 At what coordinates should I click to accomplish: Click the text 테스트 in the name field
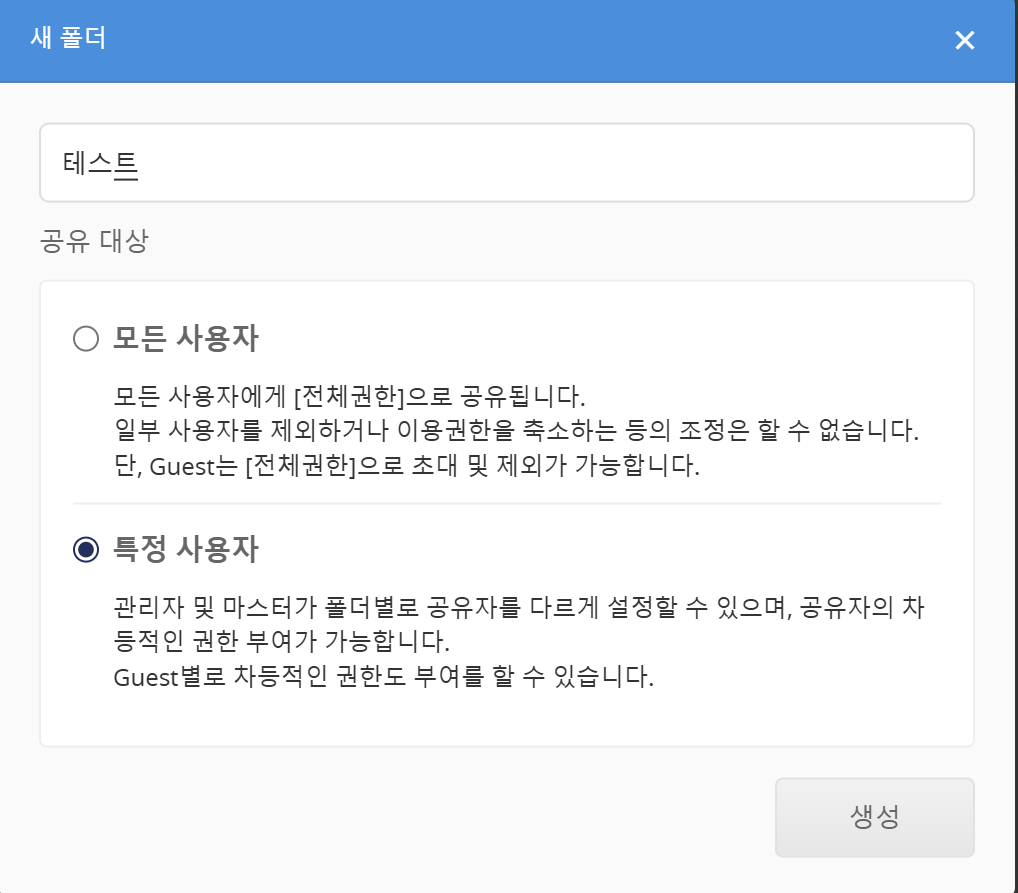[100, 164]
